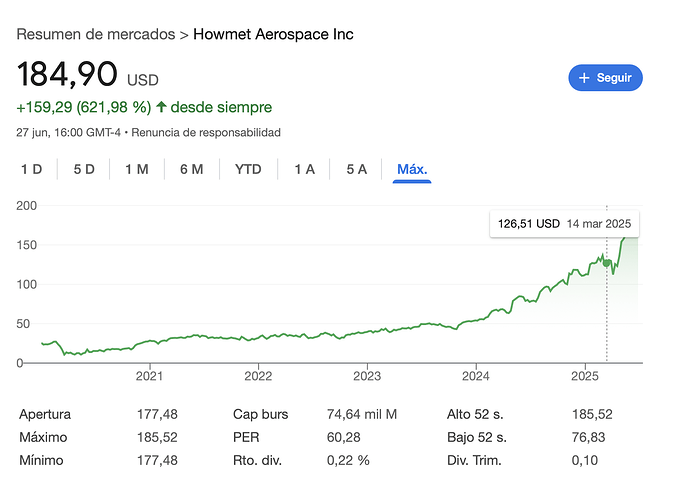This screenshot has height=486, width=690.
Task: Select the Máx. range tab
Action: point(412,169)
